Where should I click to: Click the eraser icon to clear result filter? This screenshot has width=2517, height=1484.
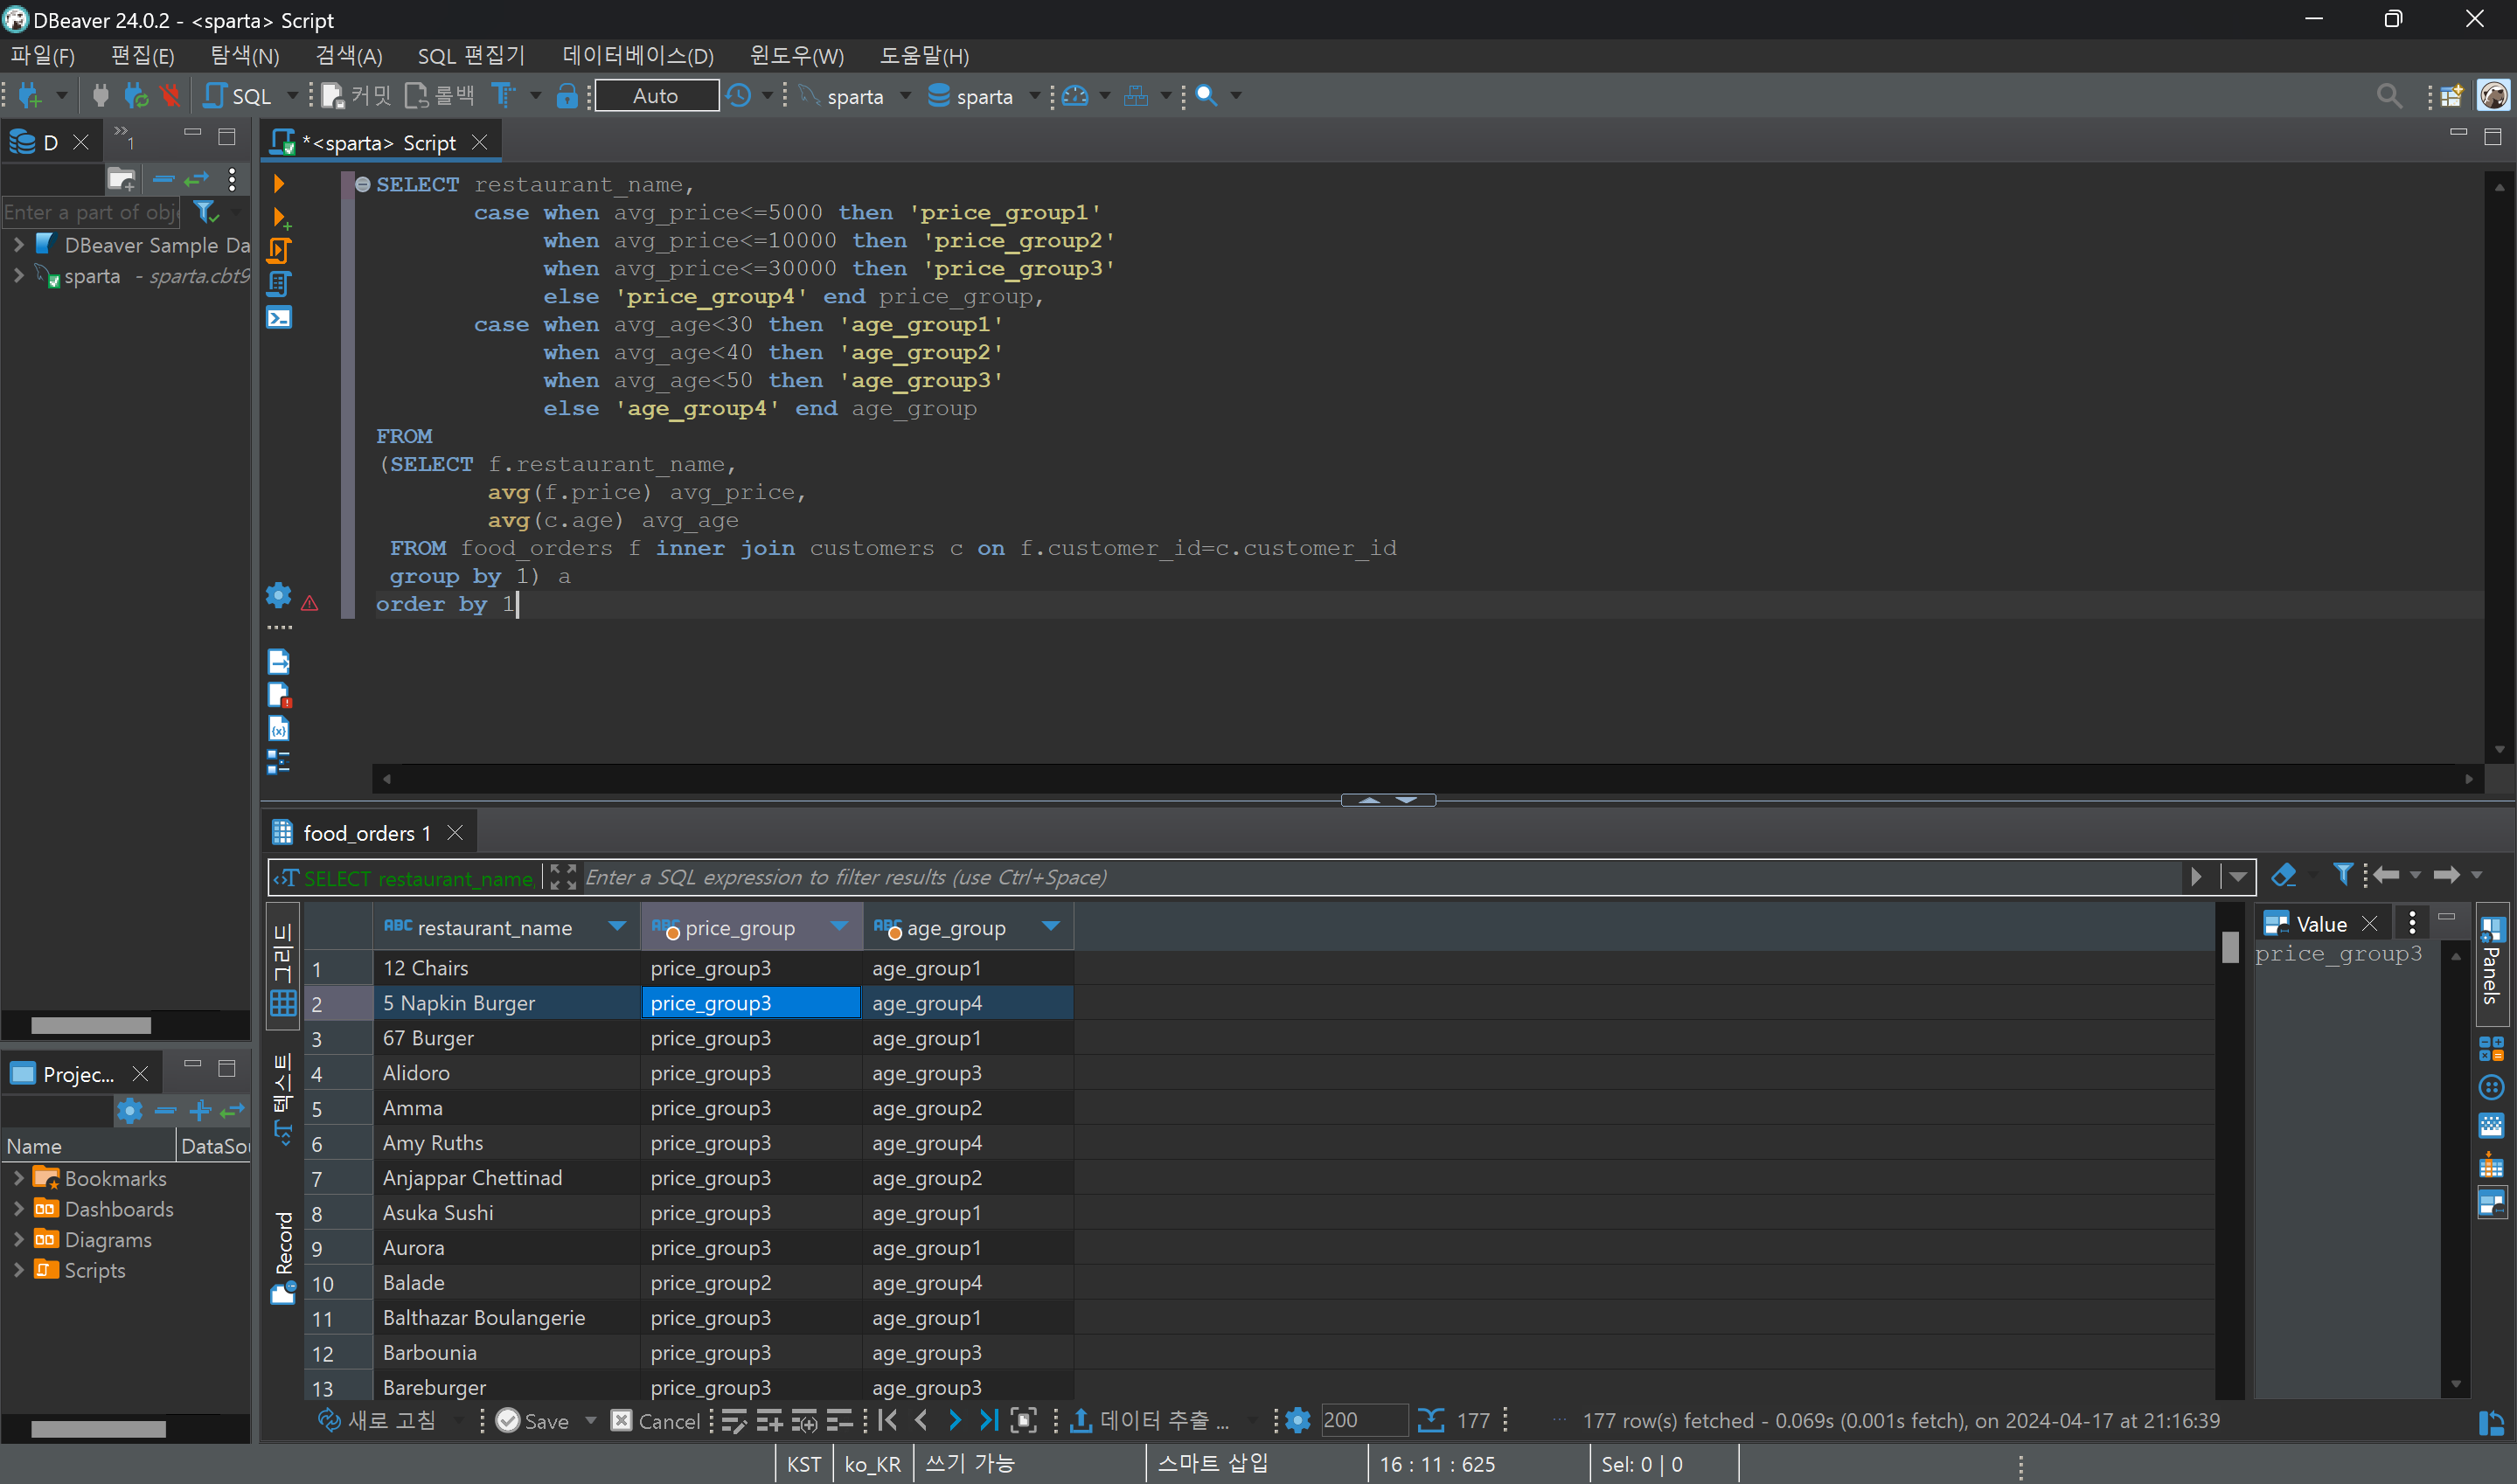[x=2283, y=876]
